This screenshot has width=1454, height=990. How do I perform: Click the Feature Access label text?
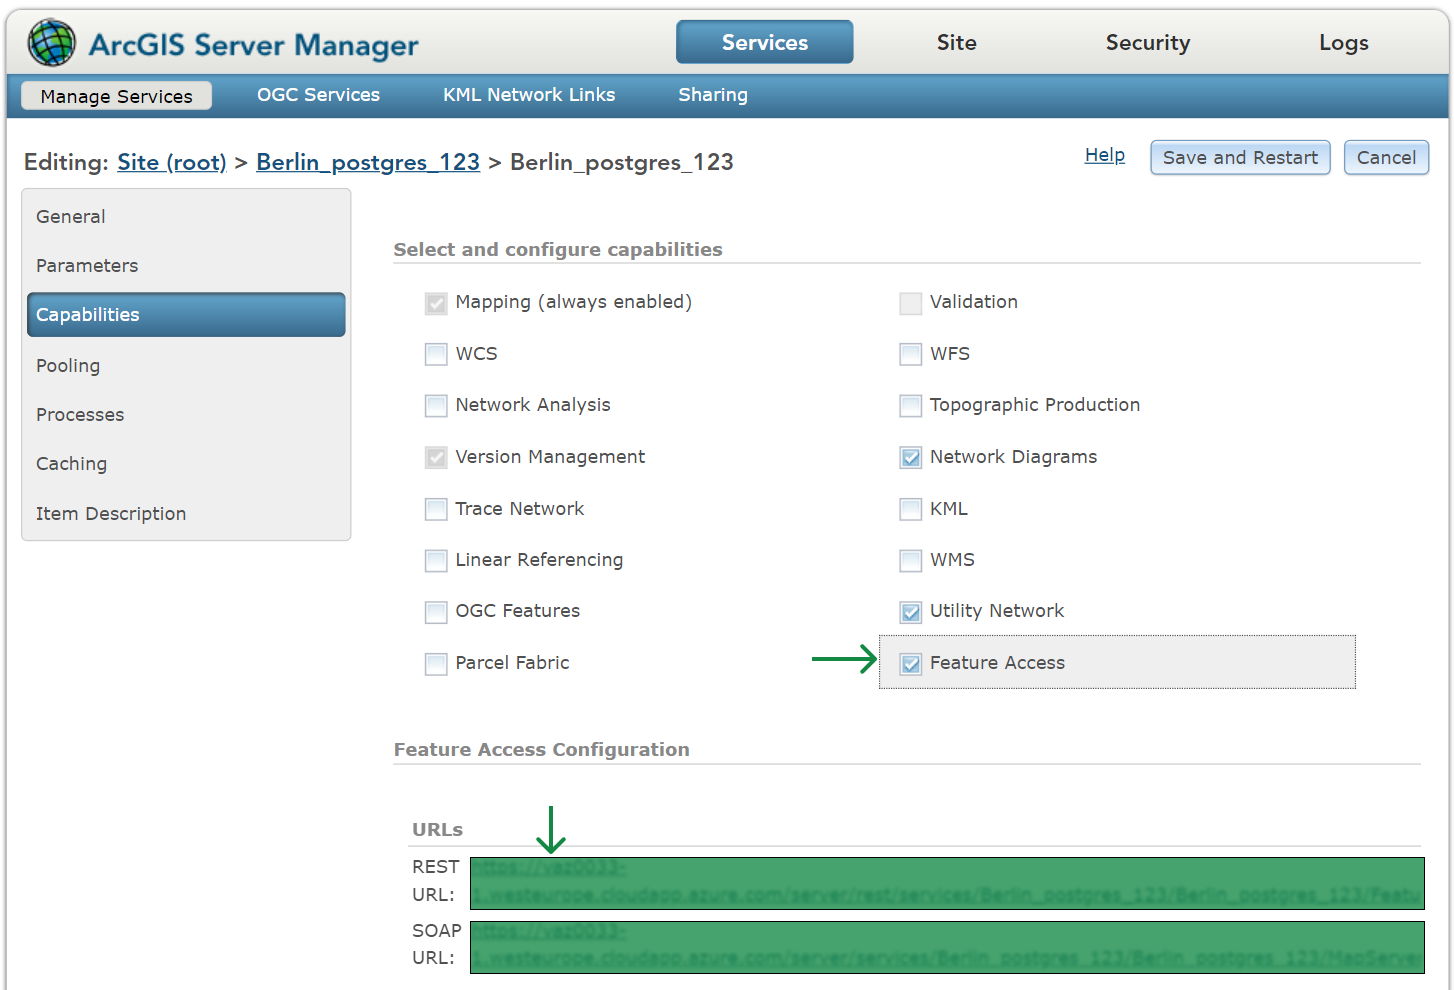pyautogui.click(x=997, y=663)
